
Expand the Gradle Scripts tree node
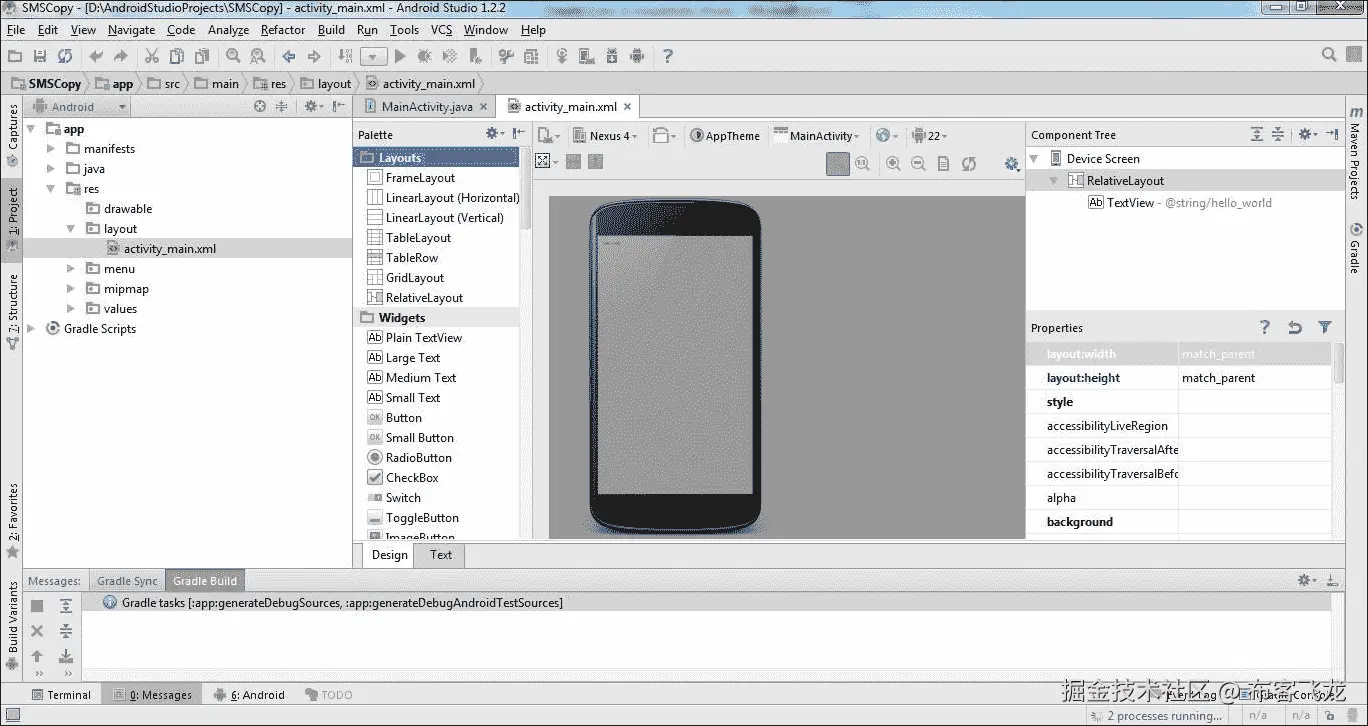click(x=31, y=328)
